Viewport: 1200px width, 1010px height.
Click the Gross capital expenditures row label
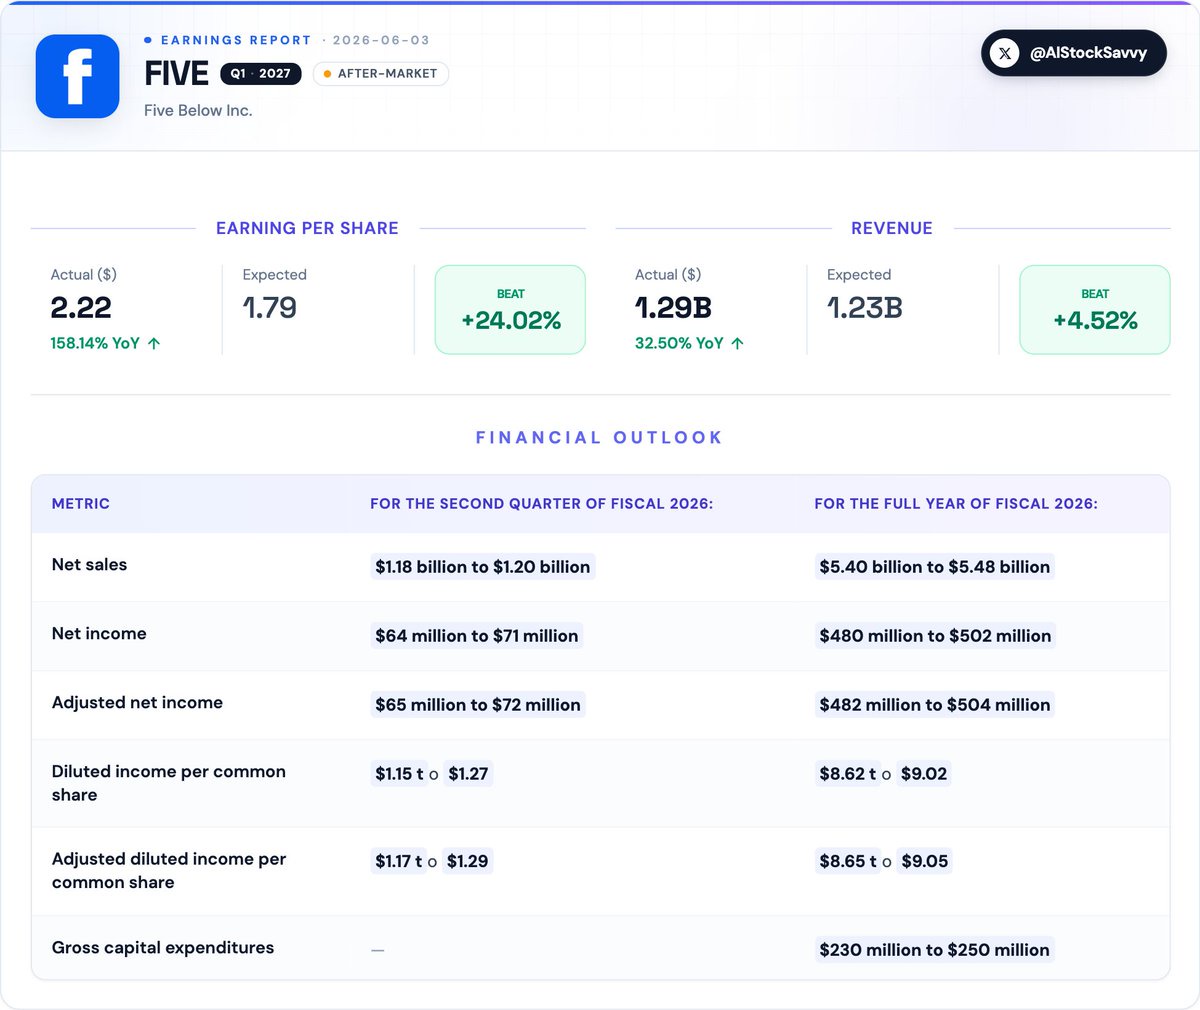[163, 948]
